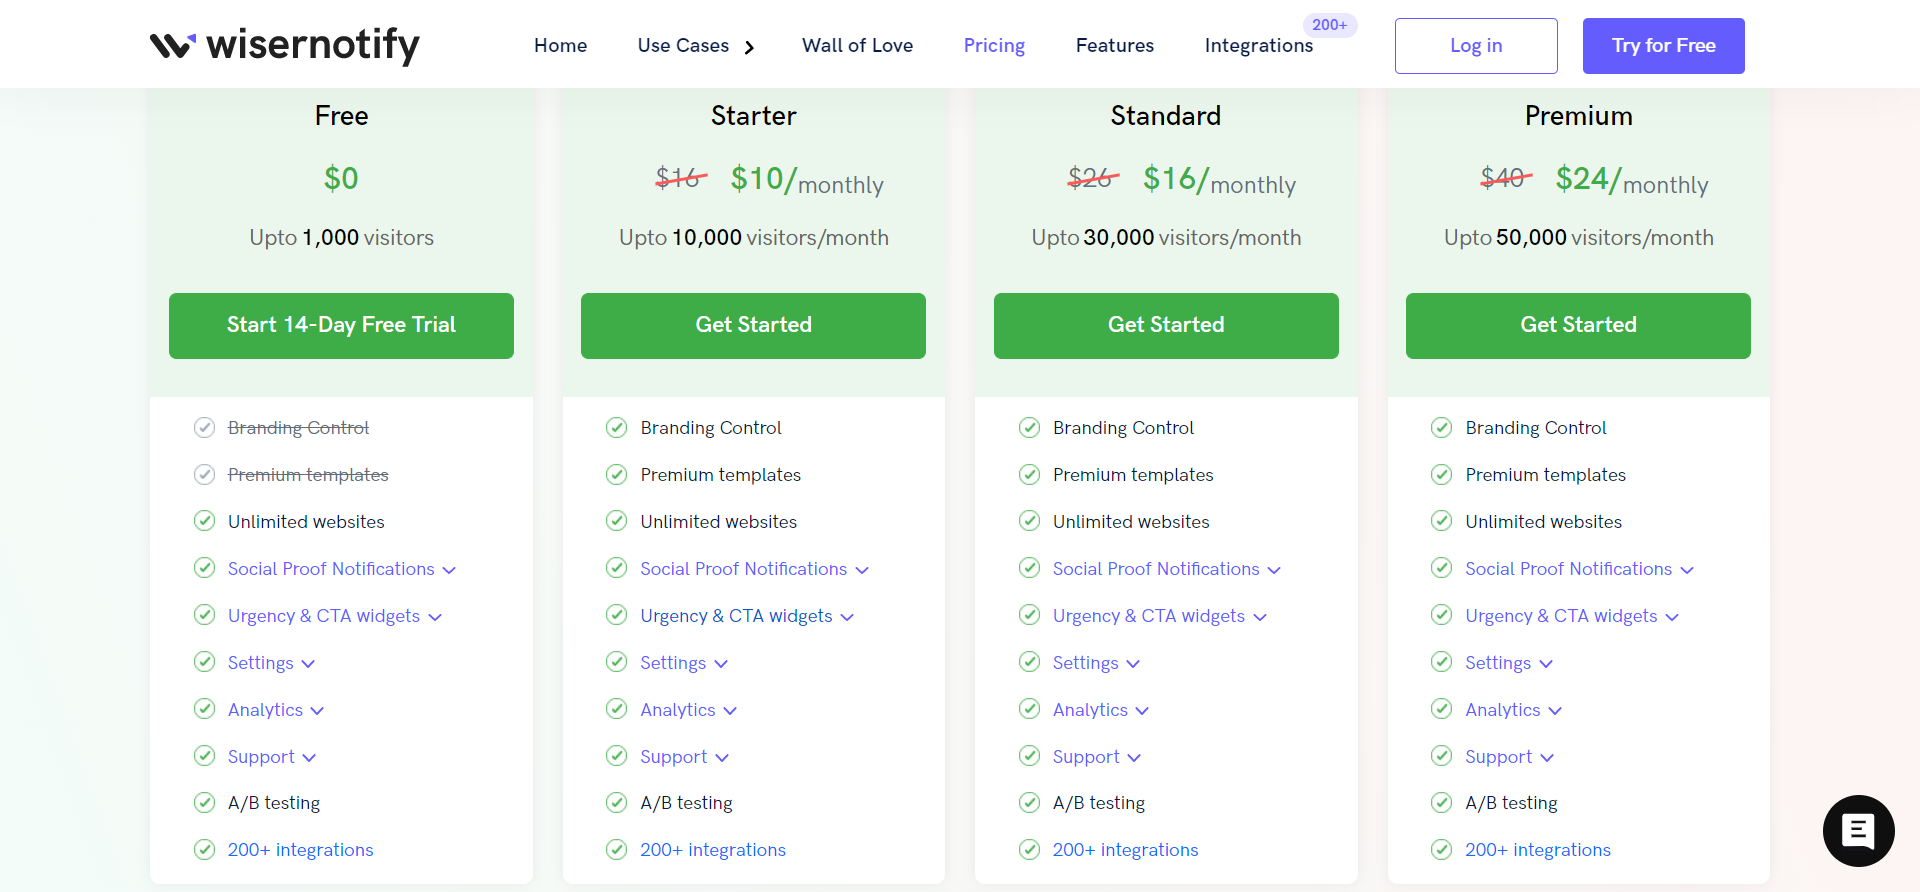Click checkmark icon beside Free plan Unlimited websites
Screen dimensions: 1920x892
[x=204, y=521]
